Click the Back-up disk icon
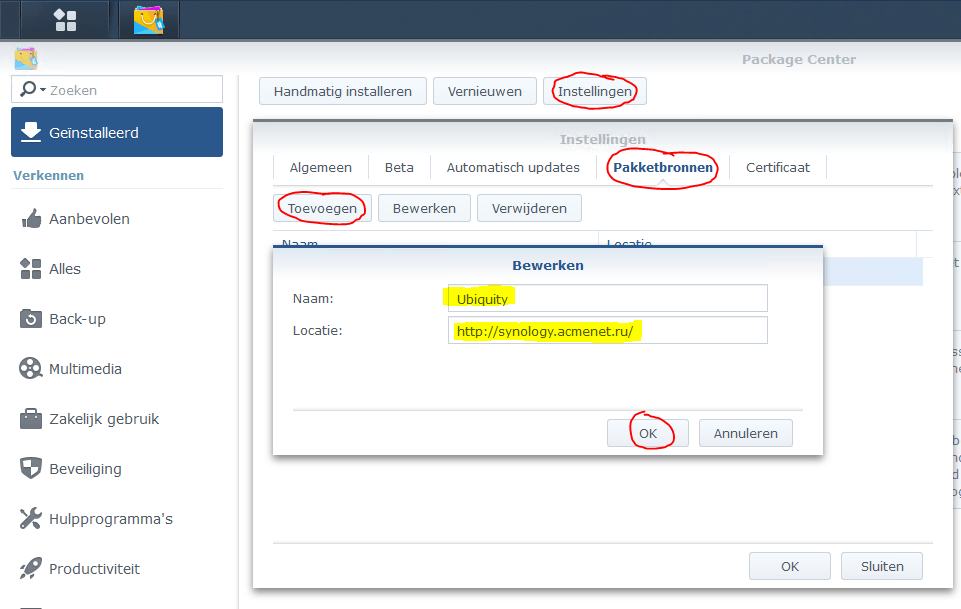Screen dimensions: 961x609 [x=31, y=319]
